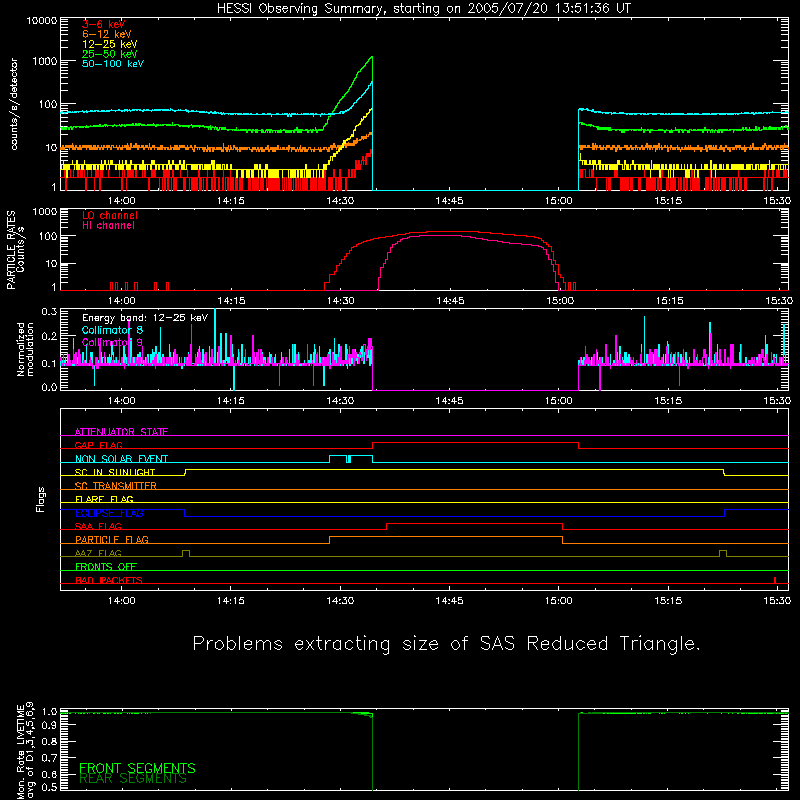Click the 'GAP FLAG' label
The image size is (800, 800).
click(x=98, y=445)
